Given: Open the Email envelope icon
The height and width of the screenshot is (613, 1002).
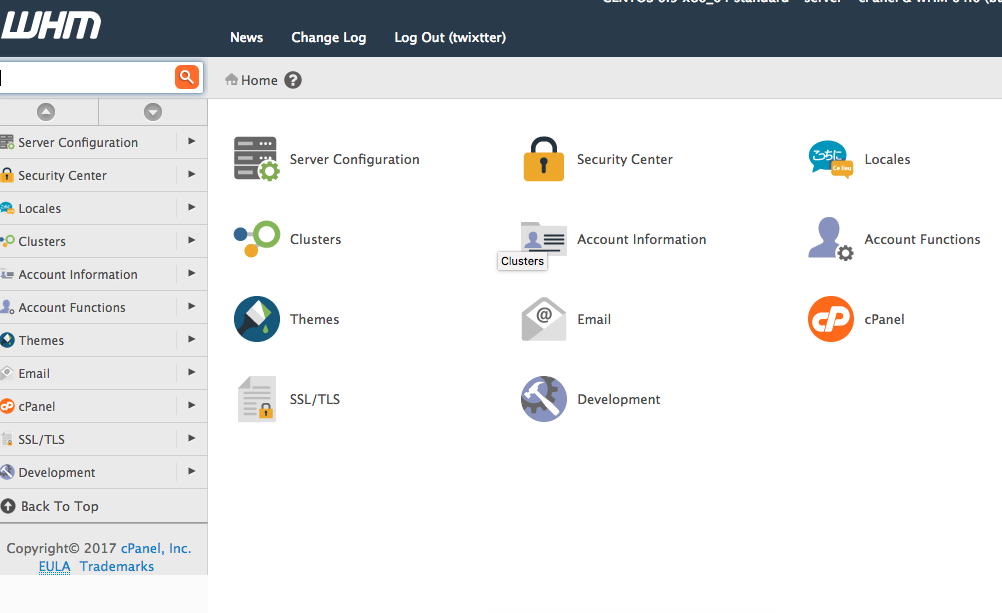Looking at the screenshot, I should coord(543,319).
